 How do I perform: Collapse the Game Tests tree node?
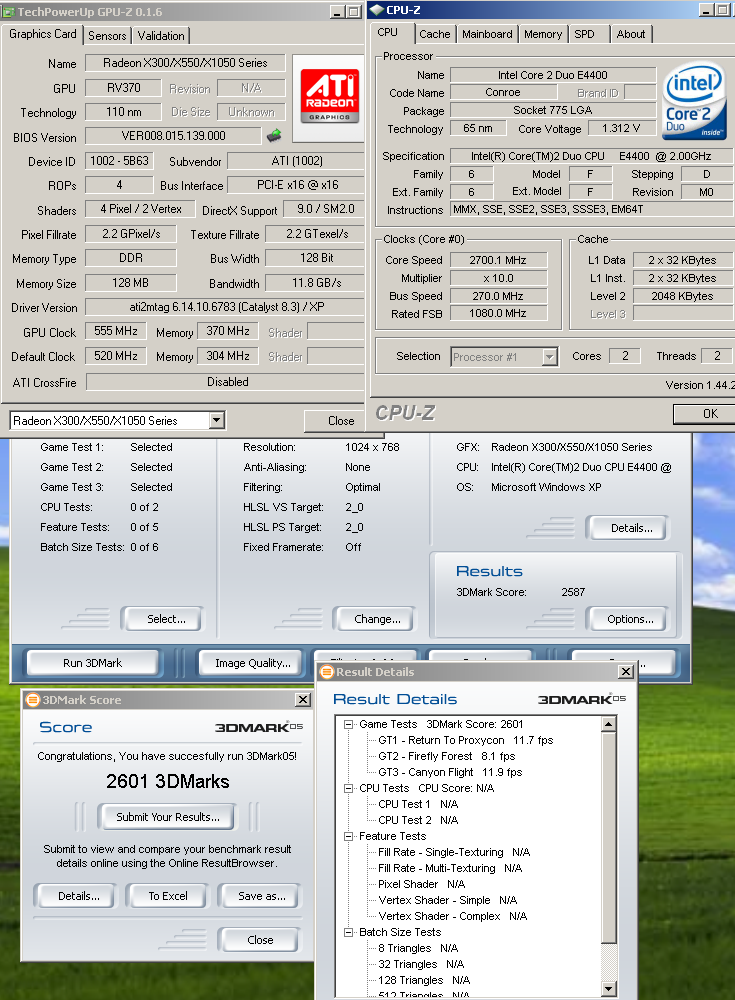coord(348,724)
